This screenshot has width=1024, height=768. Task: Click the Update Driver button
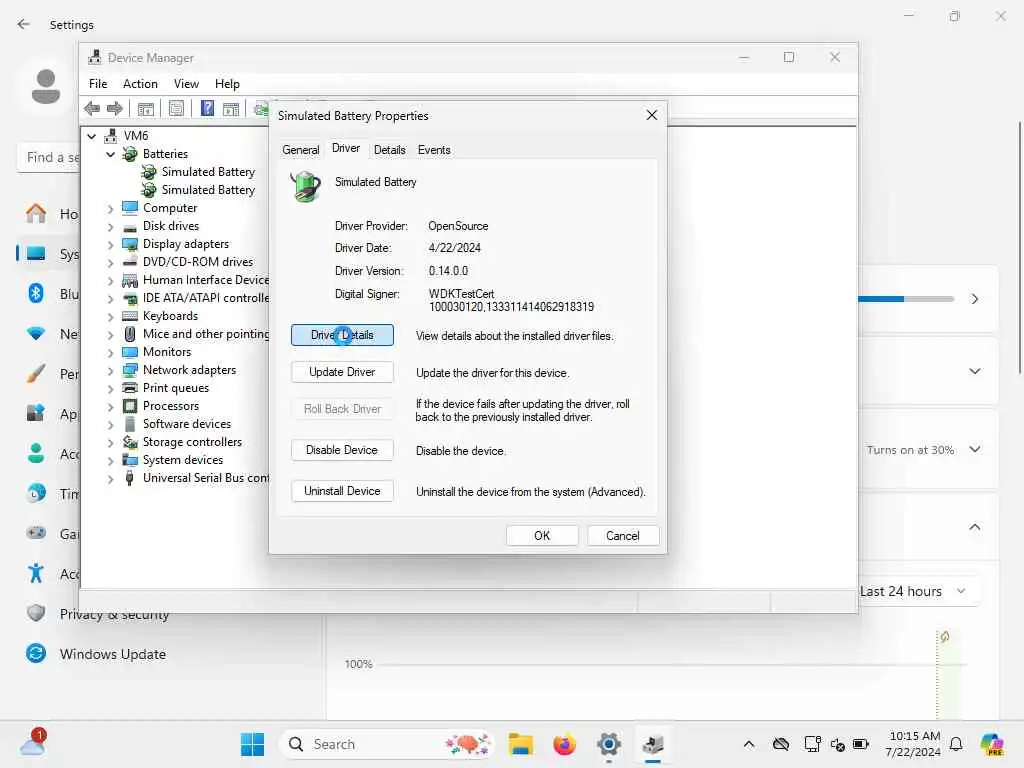(342, 372)
